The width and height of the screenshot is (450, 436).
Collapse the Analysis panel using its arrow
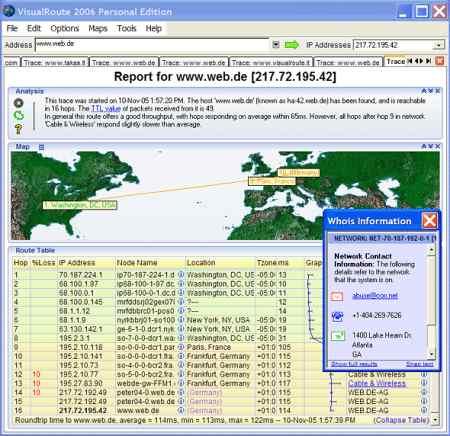pos(424,91)
